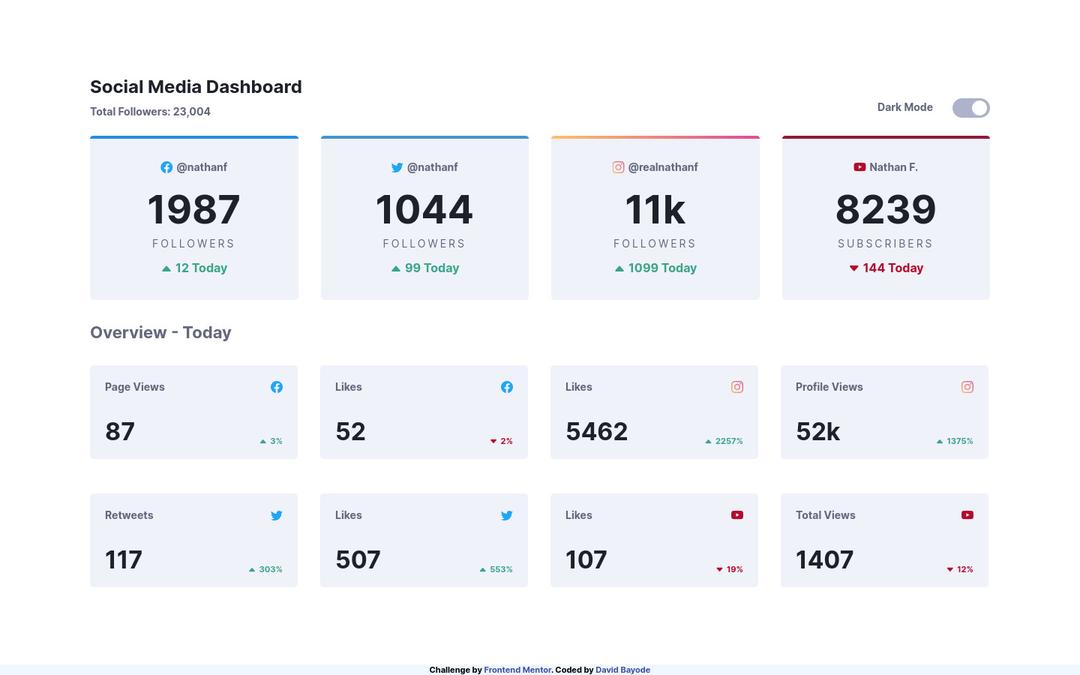Select the @nathanf Facebook followers card
The height and width of the screenshot is (675, 1080).
(194, 217)
